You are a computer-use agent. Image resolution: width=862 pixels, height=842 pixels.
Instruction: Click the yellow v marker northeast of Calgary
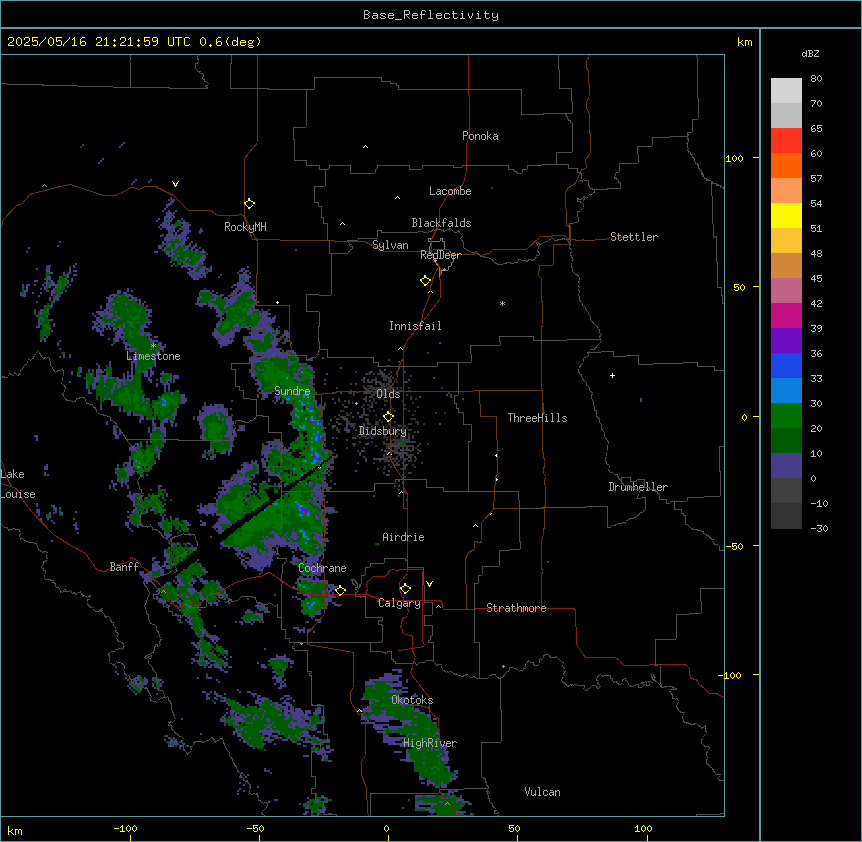(429, 584)
